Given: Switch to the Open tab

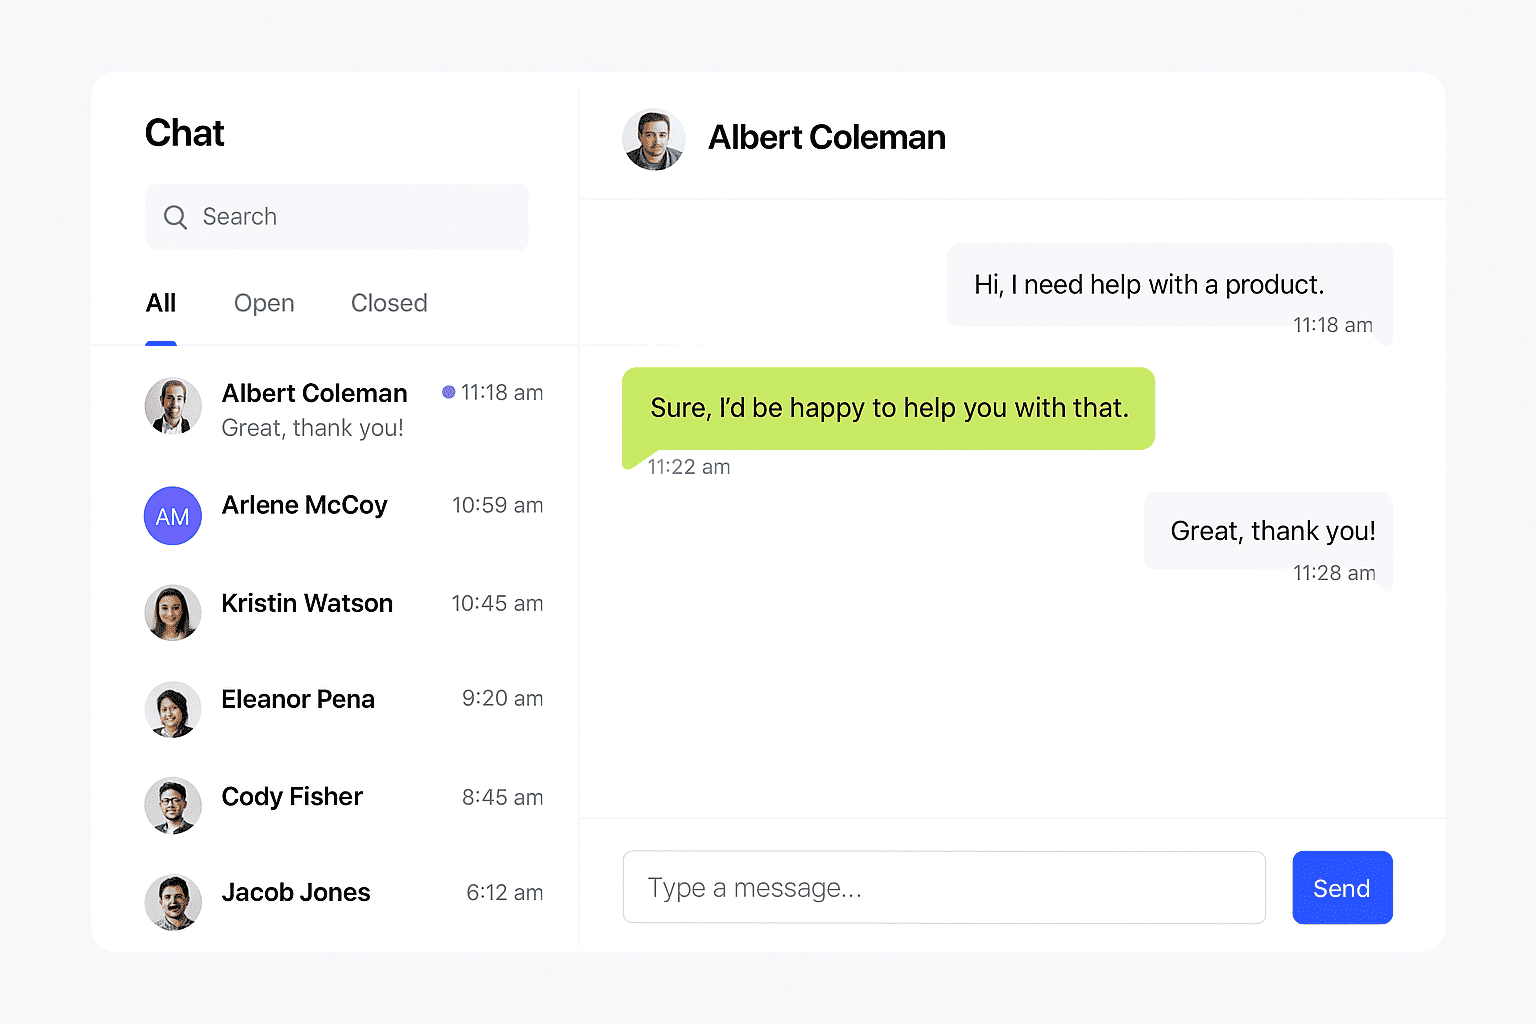Looking at the screenshot, I should (264, 303).
